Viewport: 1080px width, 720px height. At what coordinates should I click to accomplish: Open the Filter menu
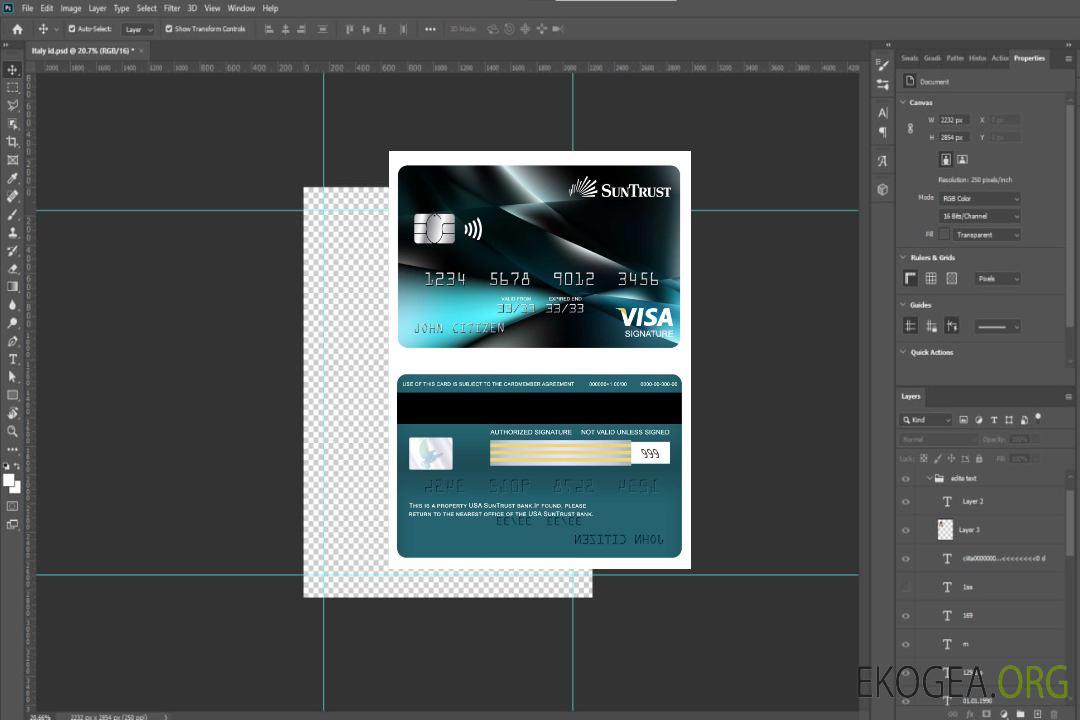pyautogui.click(x=172, y=8)
